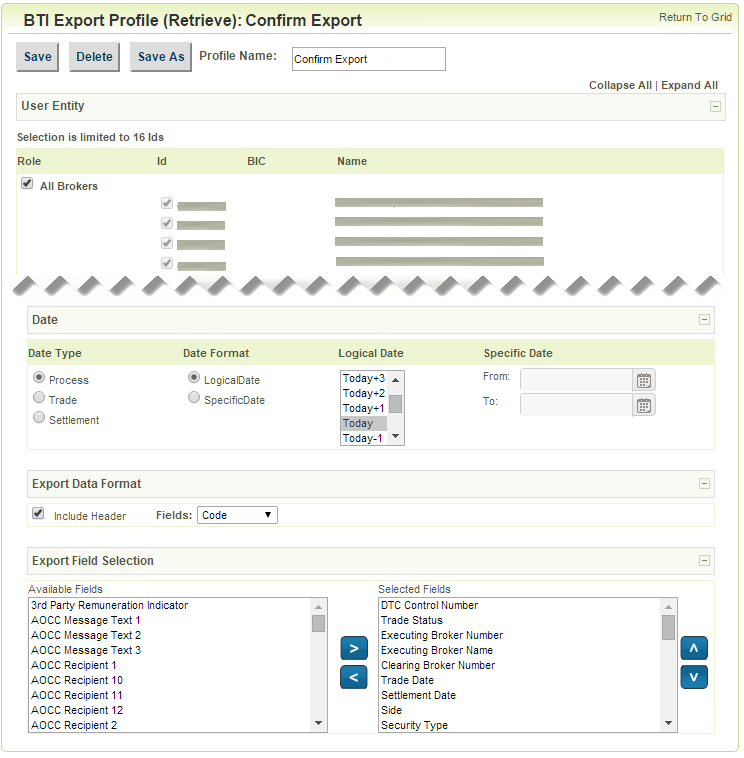
Task: Click the Profile Name text field
Action: point(368,59)
